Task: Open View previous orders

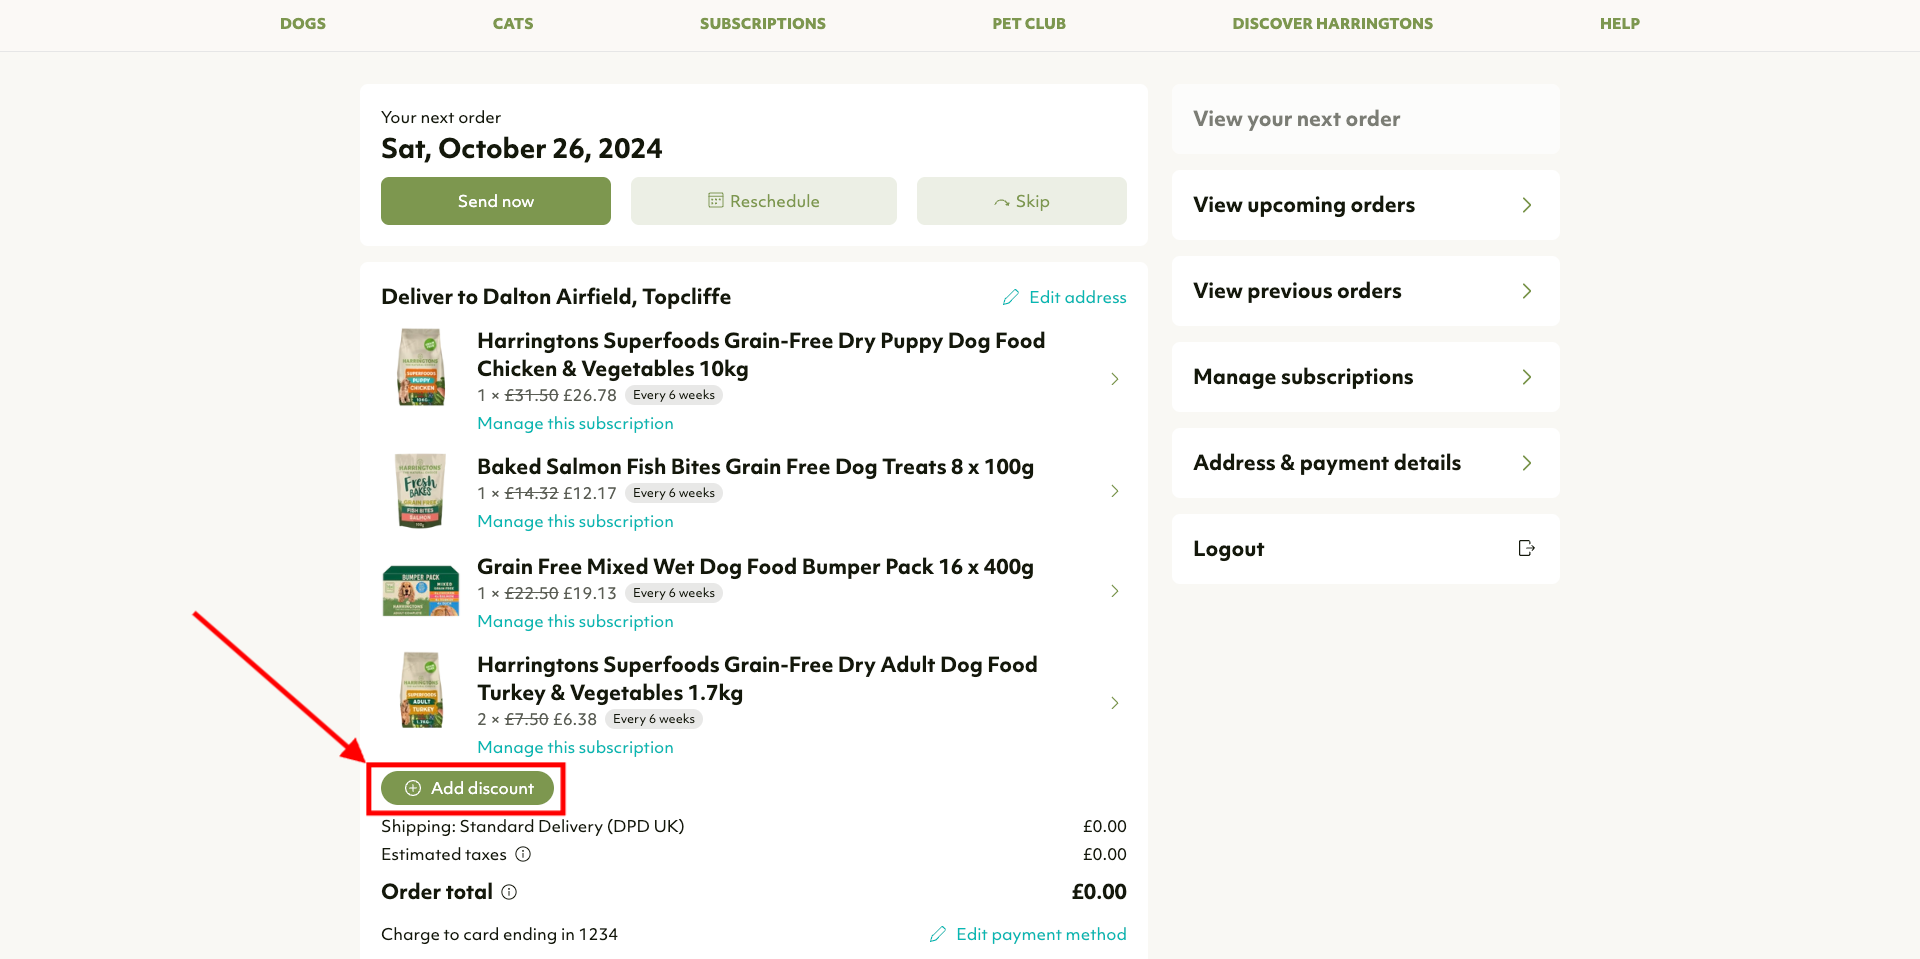Action: 1366,291
